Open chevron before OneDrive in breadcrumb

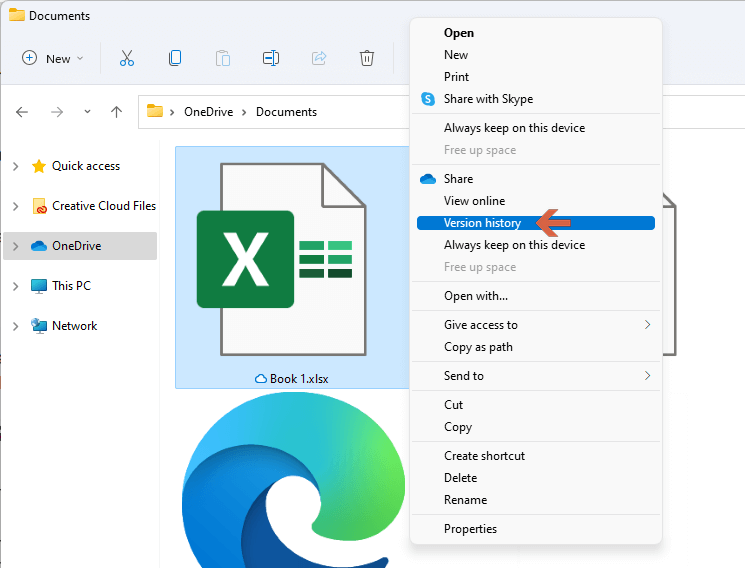click(x=172, y=112)
